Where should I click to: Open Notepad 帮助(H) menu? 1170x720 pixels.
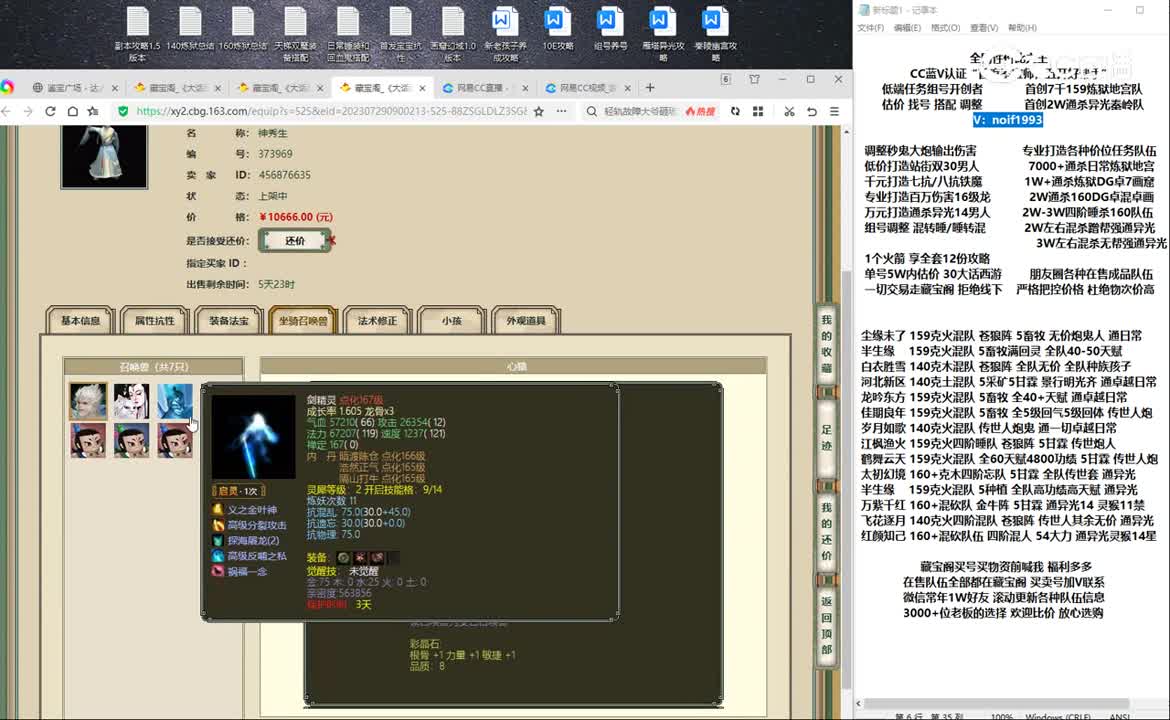1022,28
